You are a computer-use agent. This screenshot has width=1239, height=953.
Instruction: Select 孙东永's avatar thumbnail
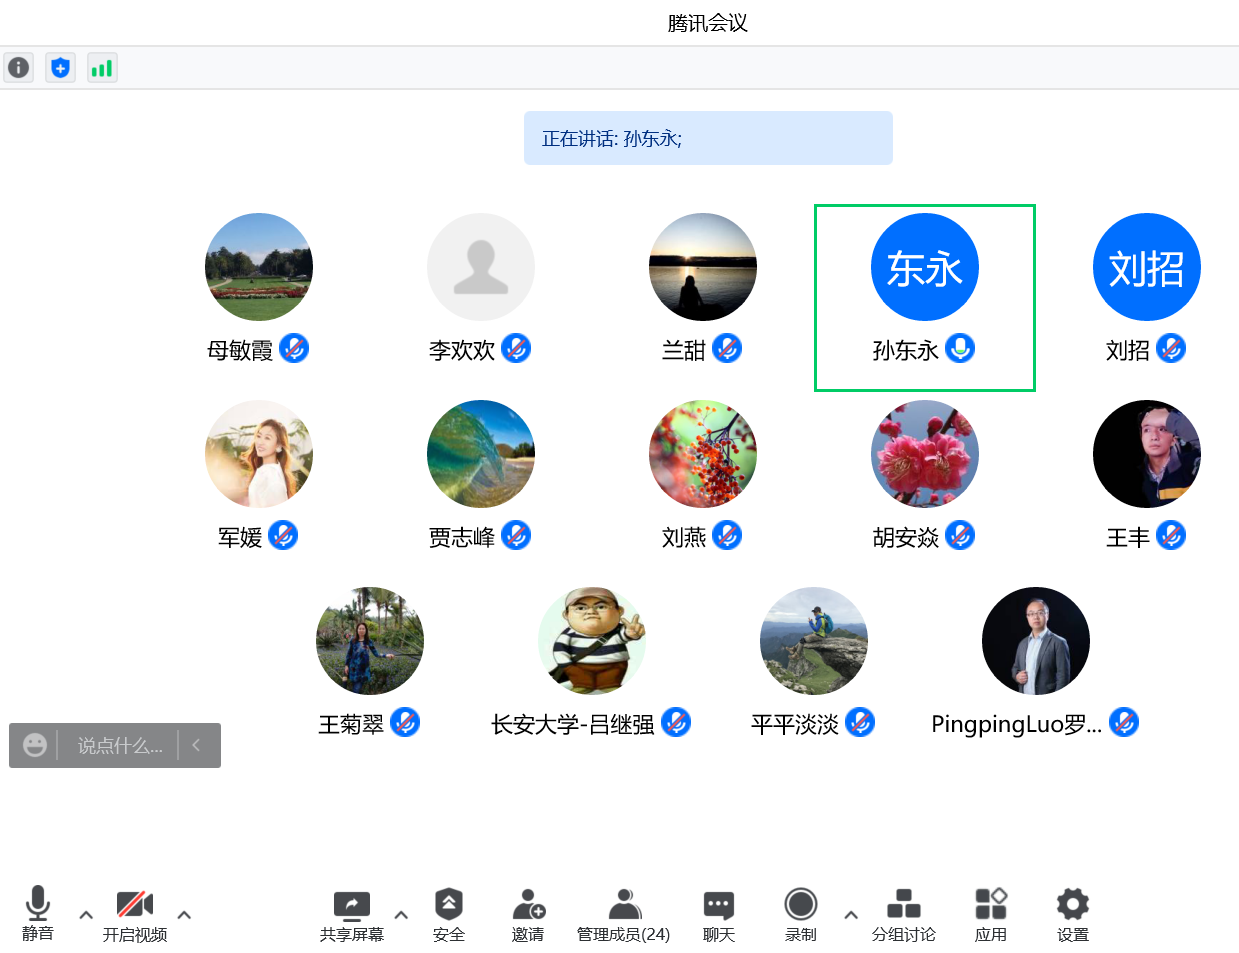click(924, 267)
